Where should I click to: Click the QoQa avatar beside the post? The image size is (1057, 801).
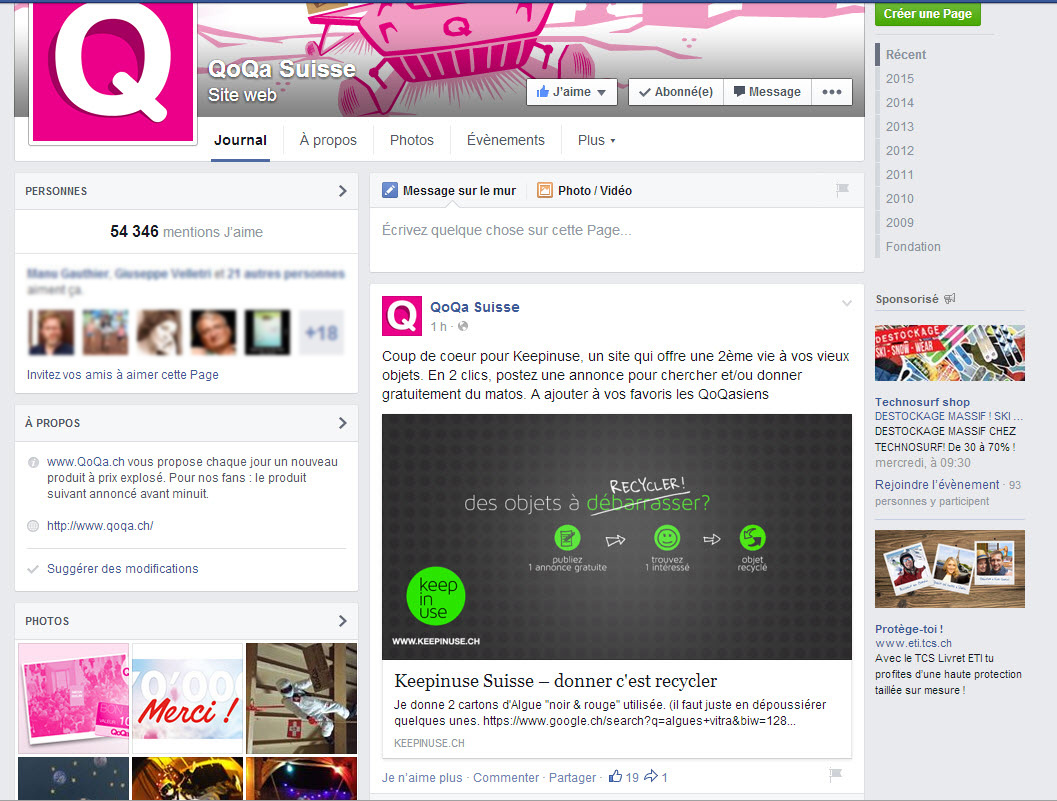402,316
